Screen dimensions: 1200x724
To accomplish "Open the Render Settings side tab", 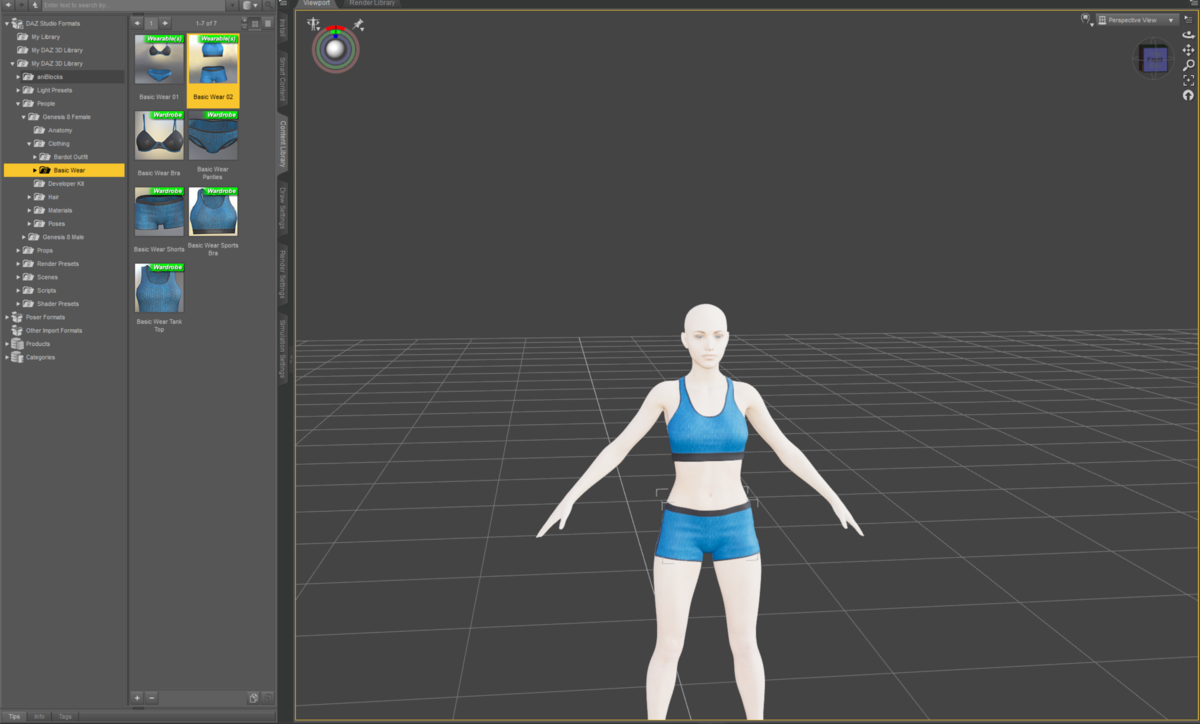I will [x=283, y=272].
